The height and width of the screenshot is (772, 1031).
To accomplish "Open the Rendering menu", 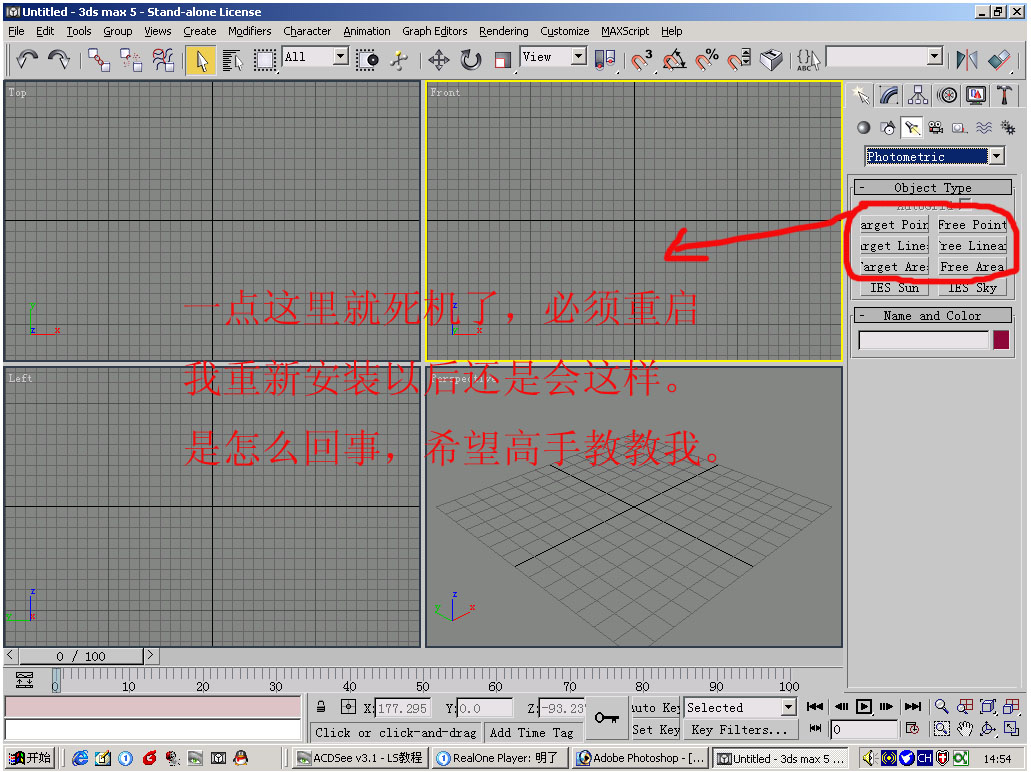I will point(503,31).
